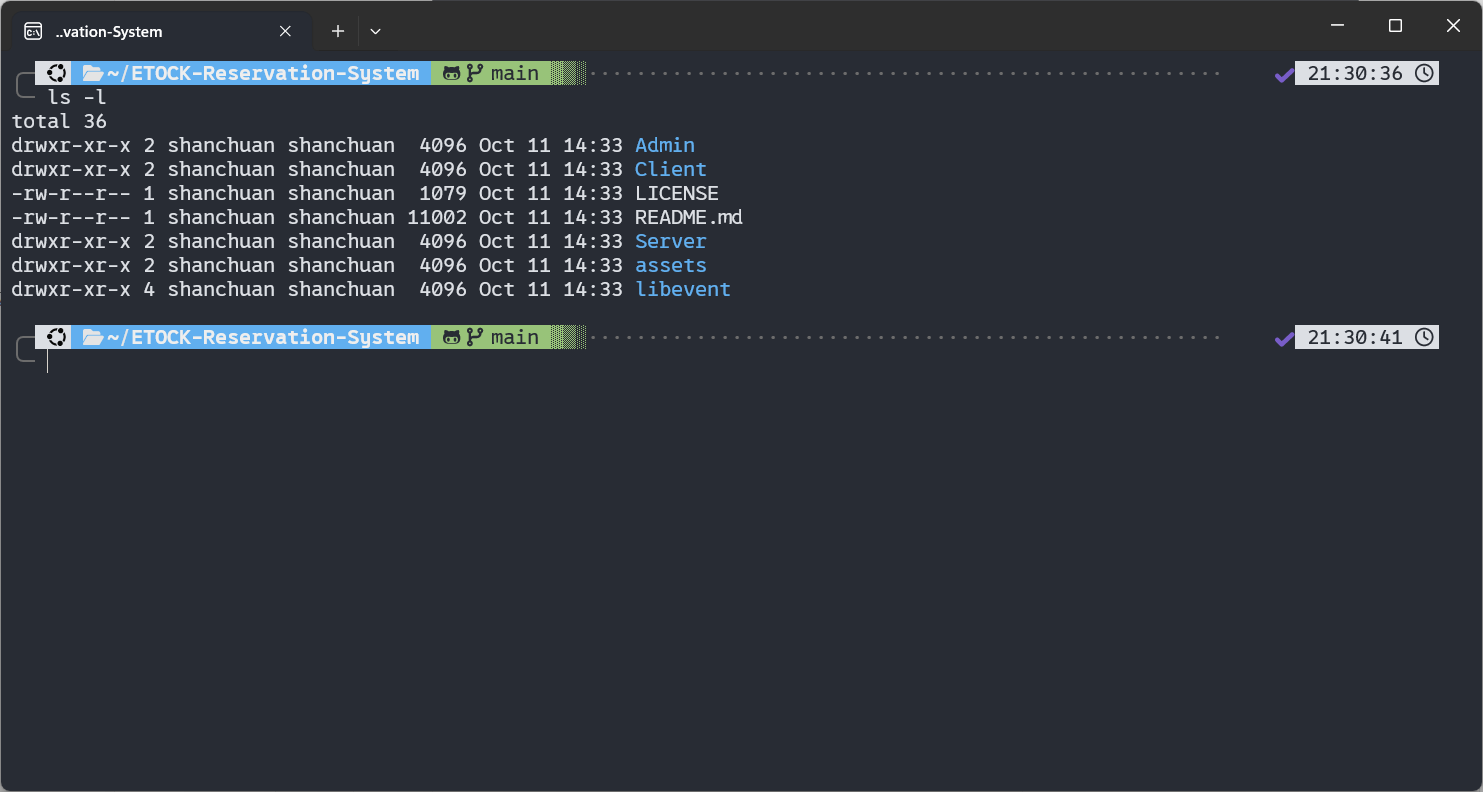Viewport: 1483px width, 792px height.
Task: Click the checkmark beside 21:30:36
Action: point(1284,74)
